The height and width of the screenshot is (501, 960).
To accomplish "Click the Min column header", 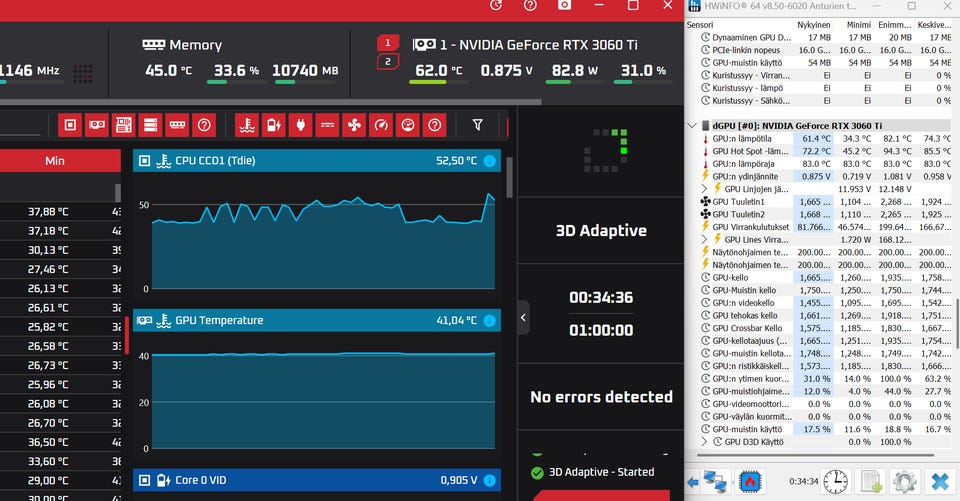I will 54,160.
